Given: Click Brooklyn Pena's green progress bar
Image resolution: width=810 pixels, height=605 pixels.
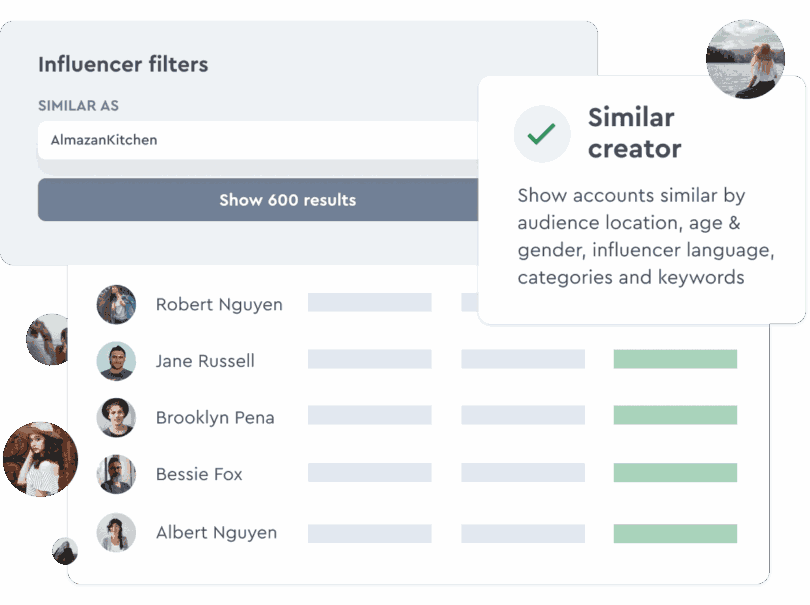Looking at the screenshot, I should (x=674, y=415).
